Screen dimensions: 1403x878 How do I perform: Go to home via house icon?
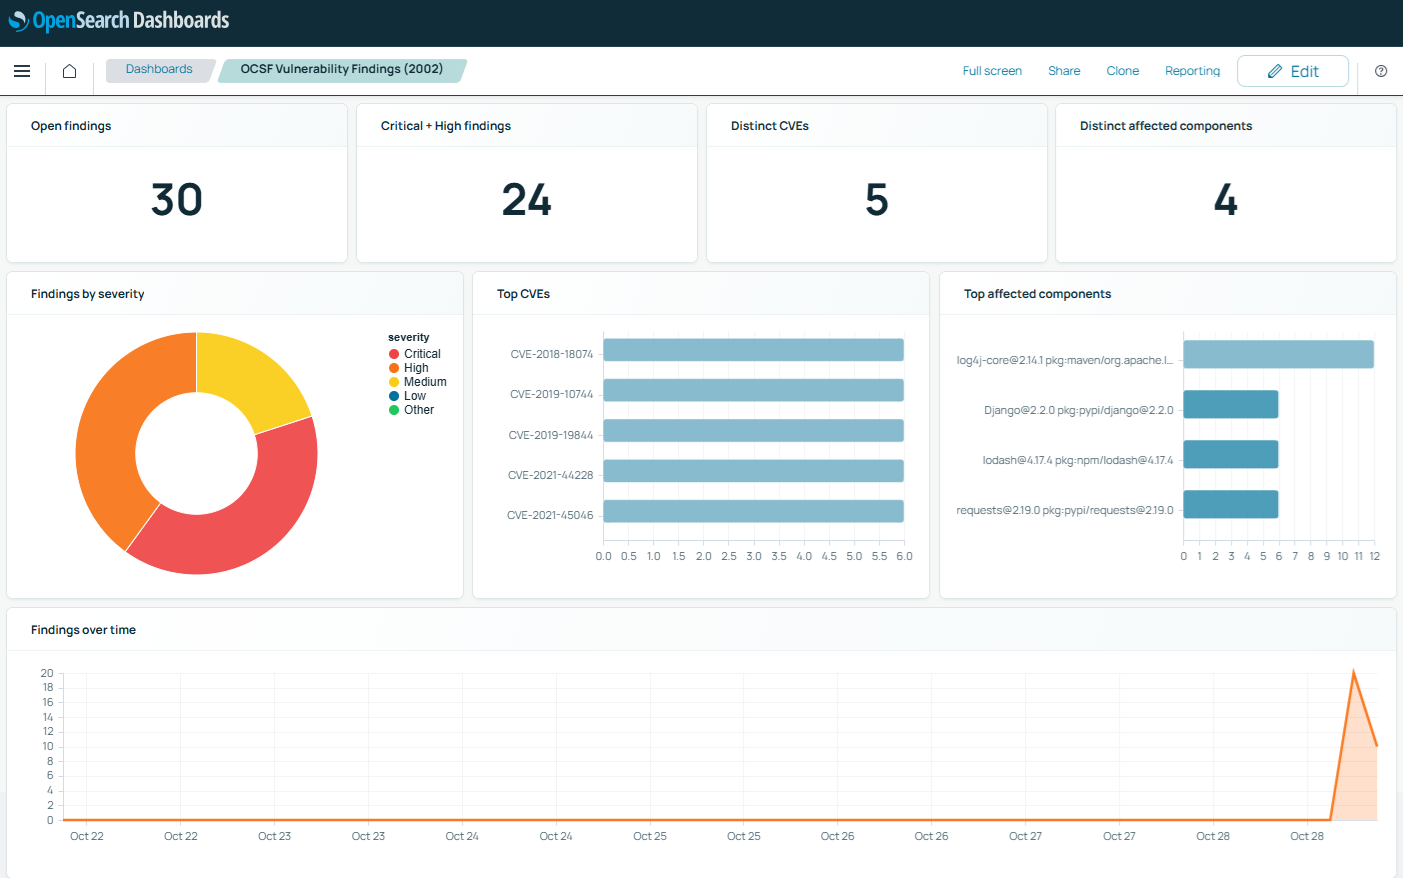coord(69,71)
